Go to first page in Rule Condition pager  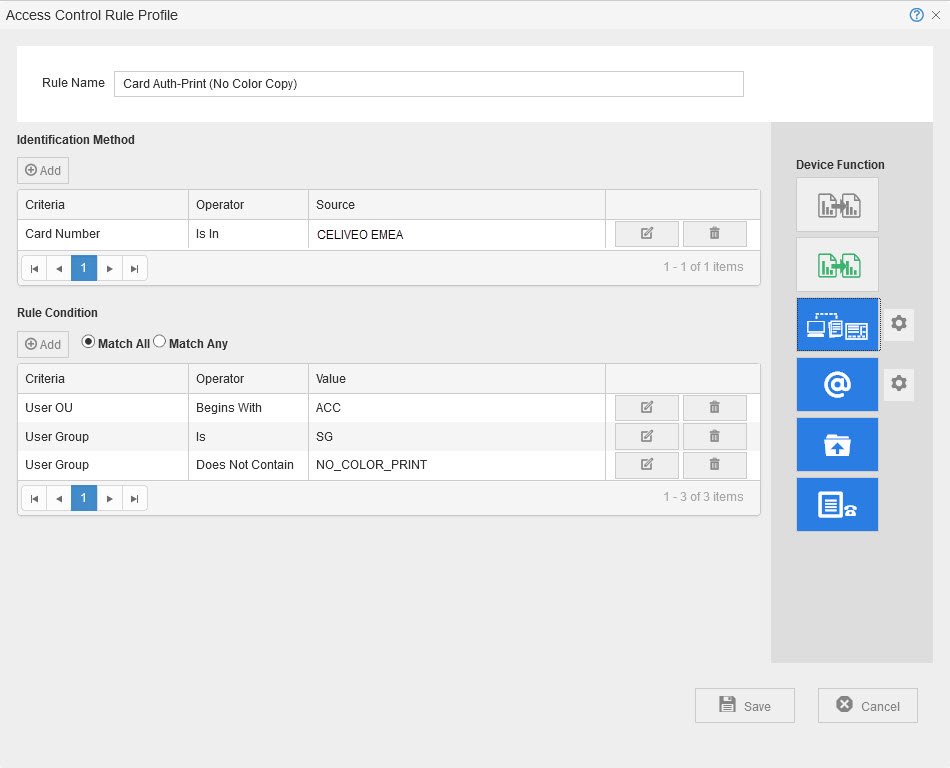35,498
